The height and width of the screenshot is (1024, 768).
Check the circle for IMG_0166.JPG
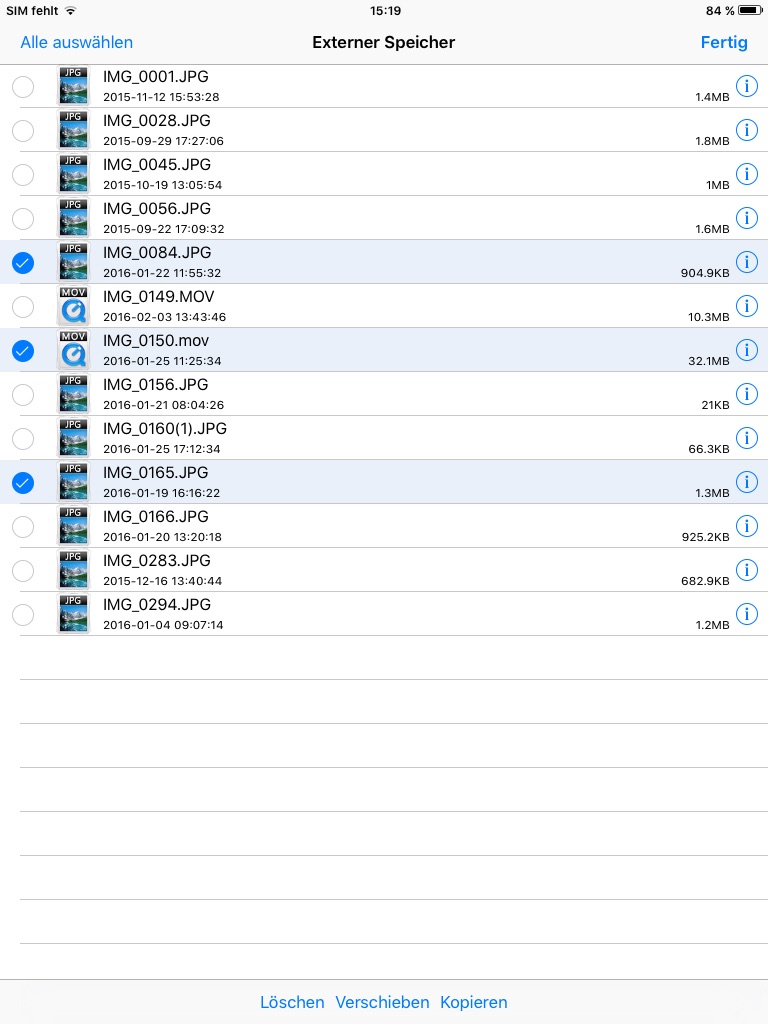point(23,526)
